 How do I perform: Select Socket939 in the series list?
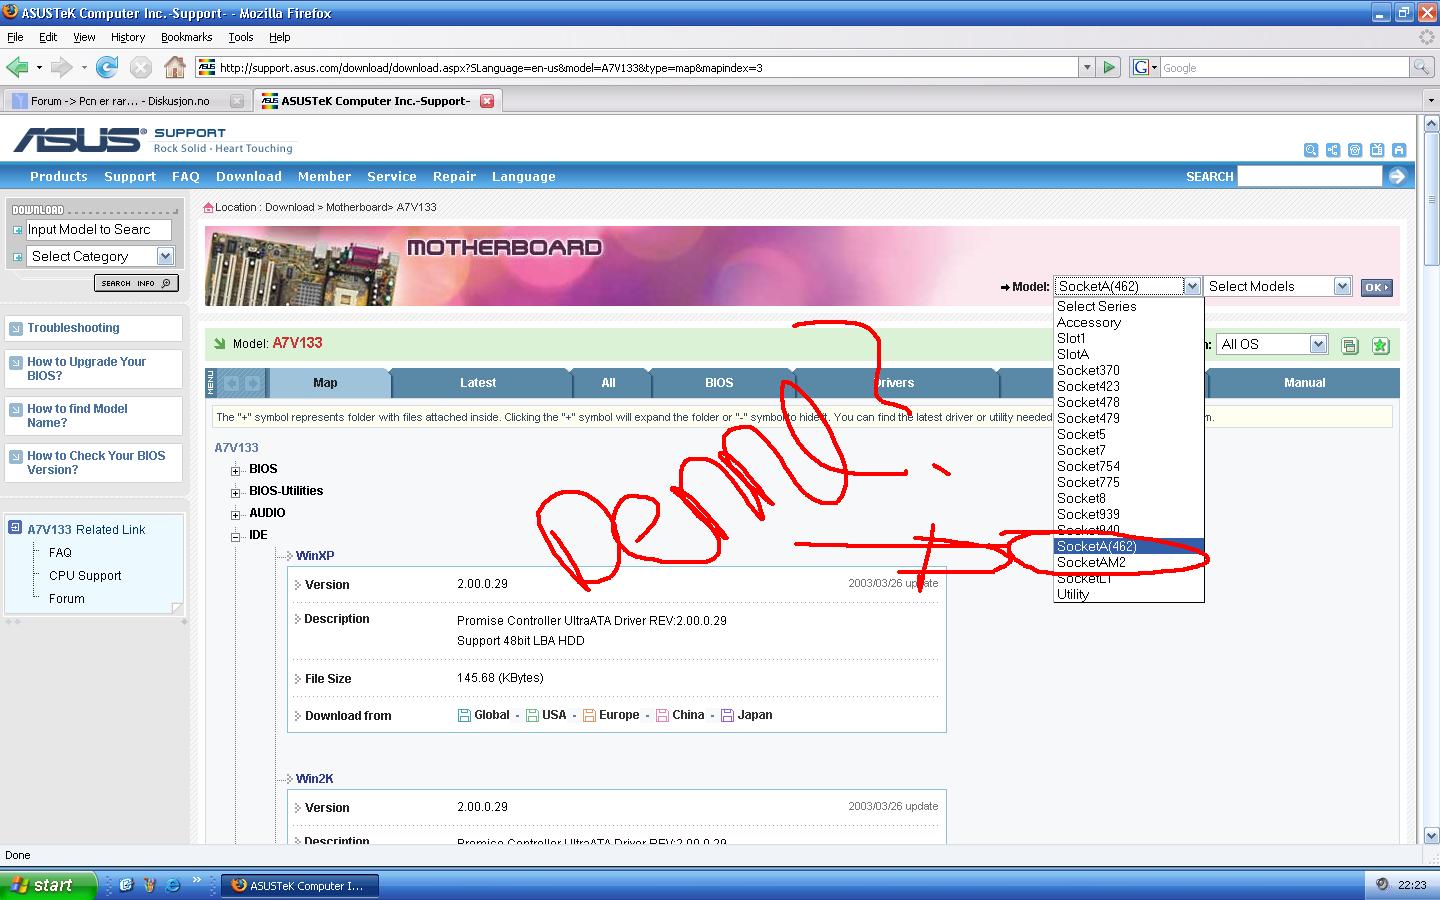pos(1128,514)
